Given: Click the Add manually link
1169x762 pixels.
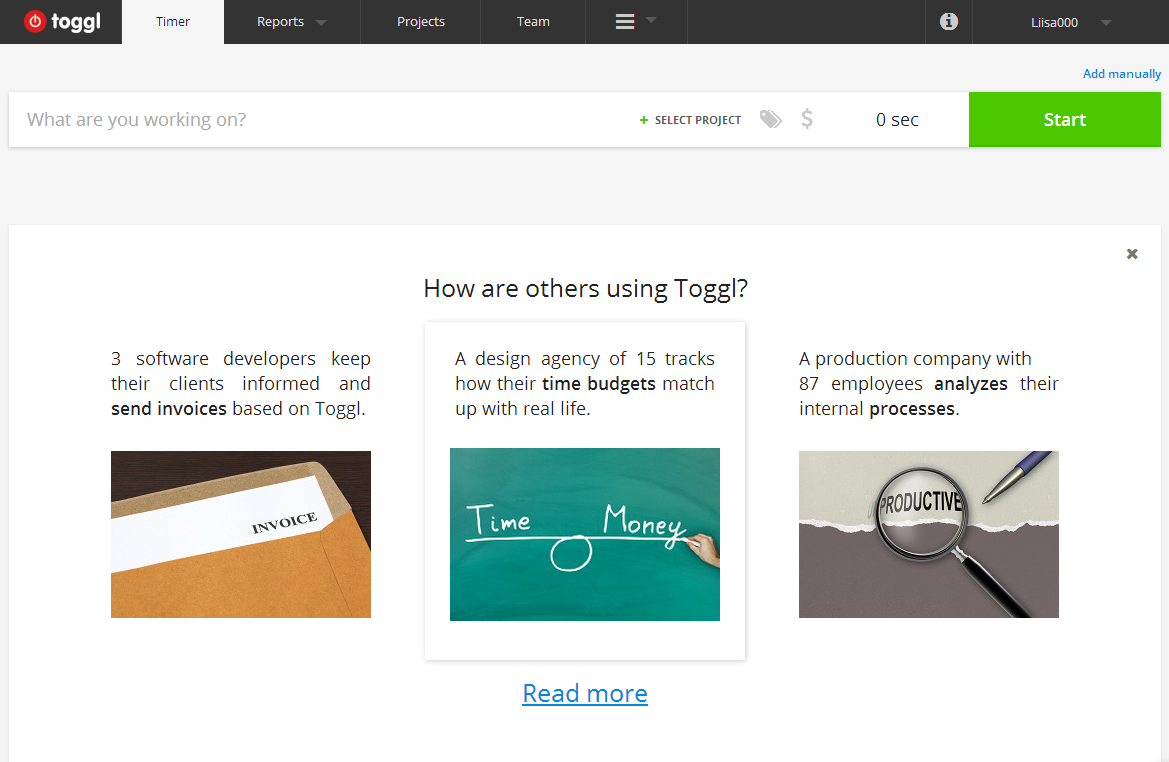Looking at the screenshot, I should (1121, 73).
